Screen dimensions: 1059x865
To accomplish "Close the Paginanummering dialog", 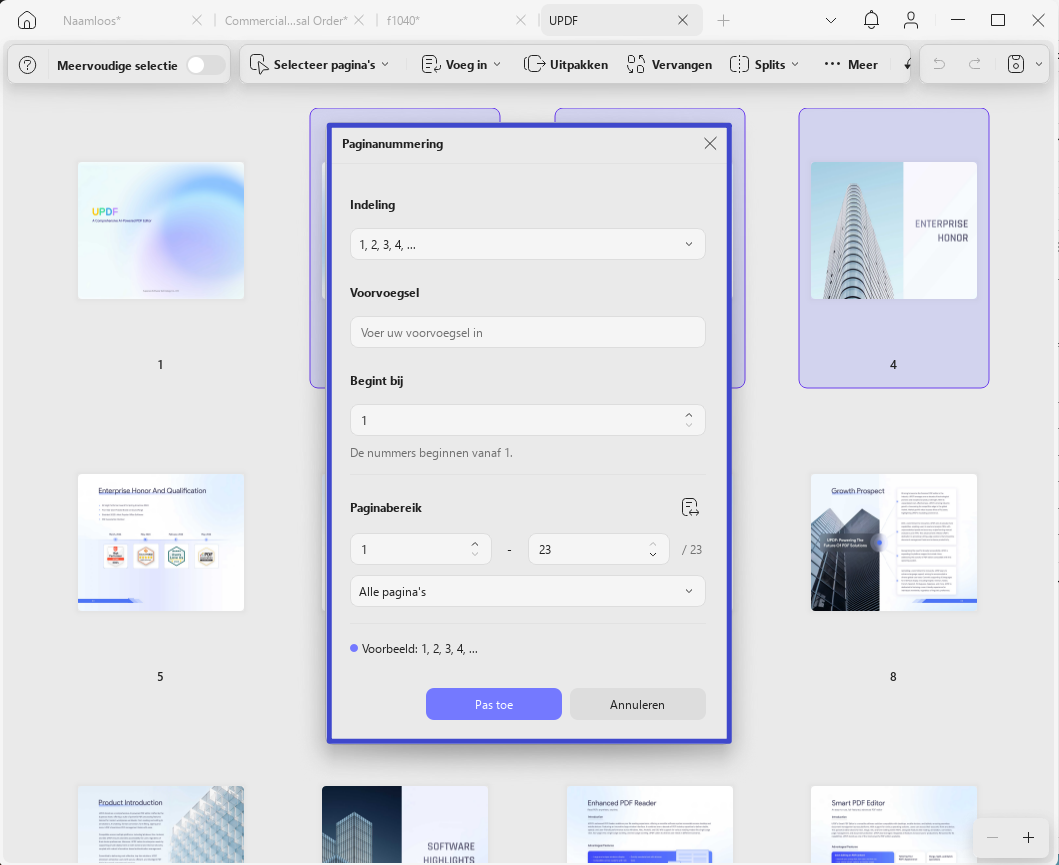I will coord(710,143).
